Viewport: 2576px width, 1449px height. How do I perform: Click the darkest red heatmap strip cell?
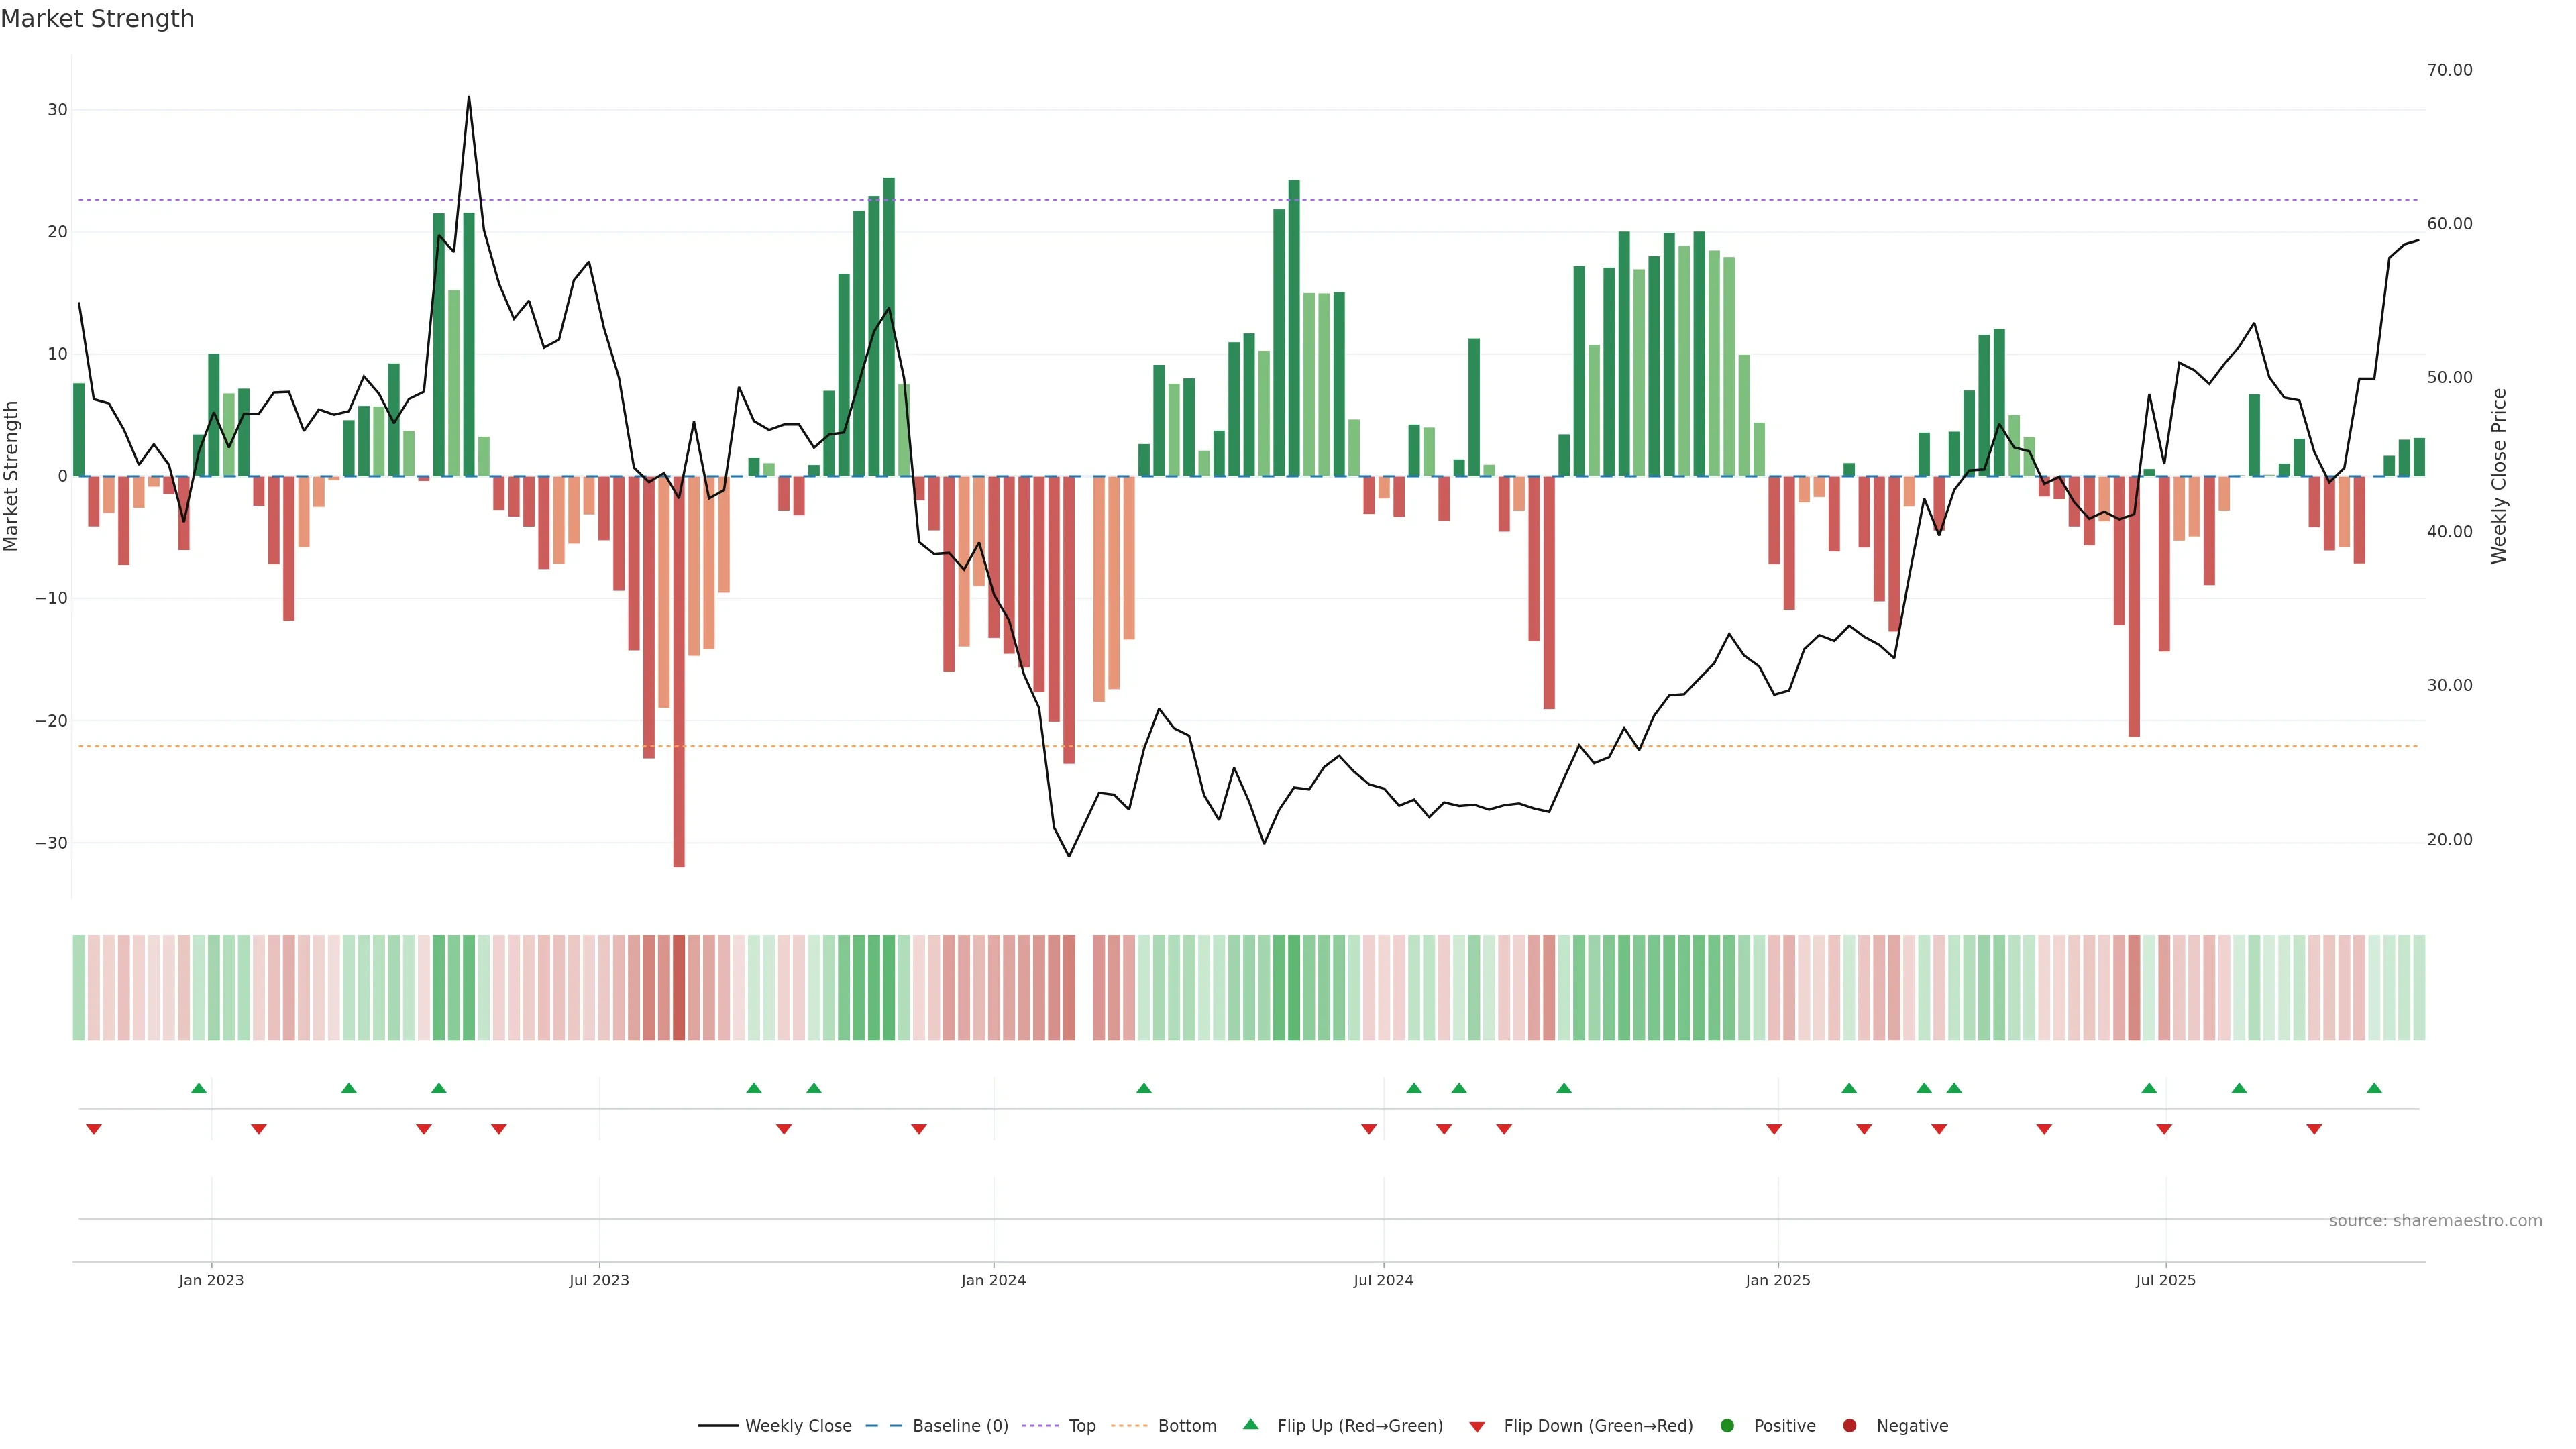[679, 987]
